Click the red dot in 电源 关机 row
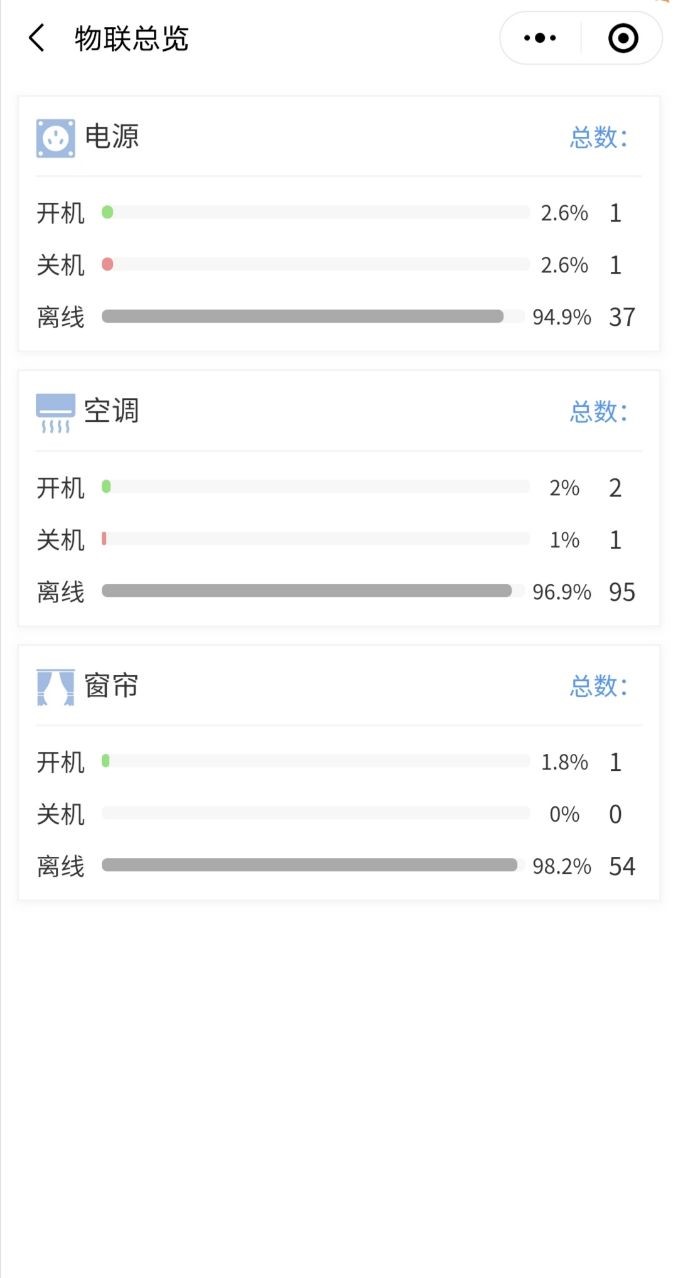This screenshot has width=678, height=1278. pyautogui.click(x=107, y=264)
